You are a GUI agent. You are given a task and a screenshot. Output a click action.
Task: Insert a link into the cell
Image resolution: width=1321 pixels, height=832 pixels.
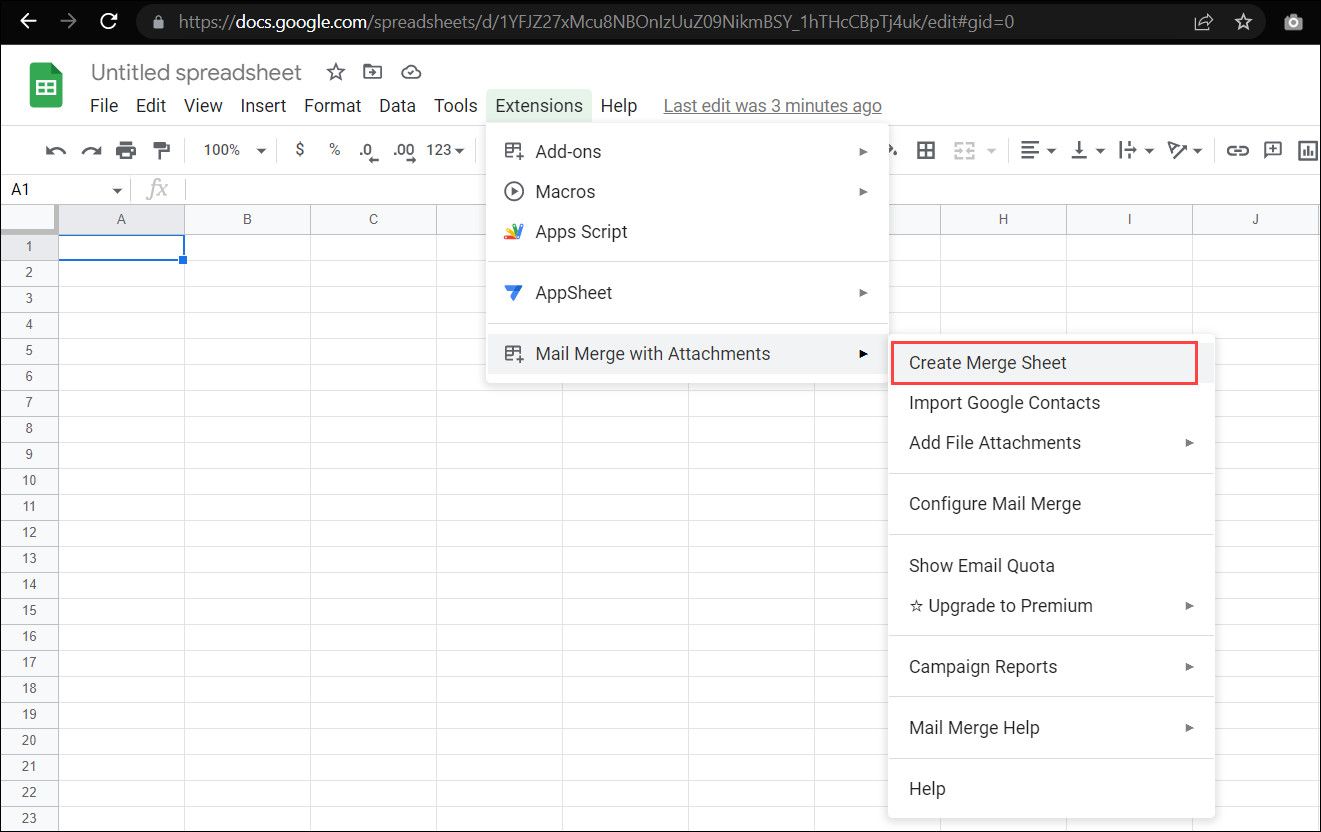tap(1237, 149)
